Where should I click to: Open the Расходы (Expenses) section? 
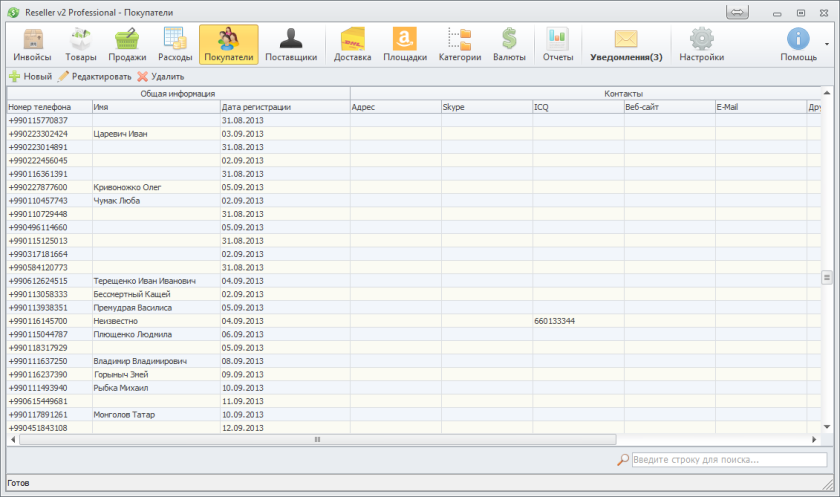[175, 45]
